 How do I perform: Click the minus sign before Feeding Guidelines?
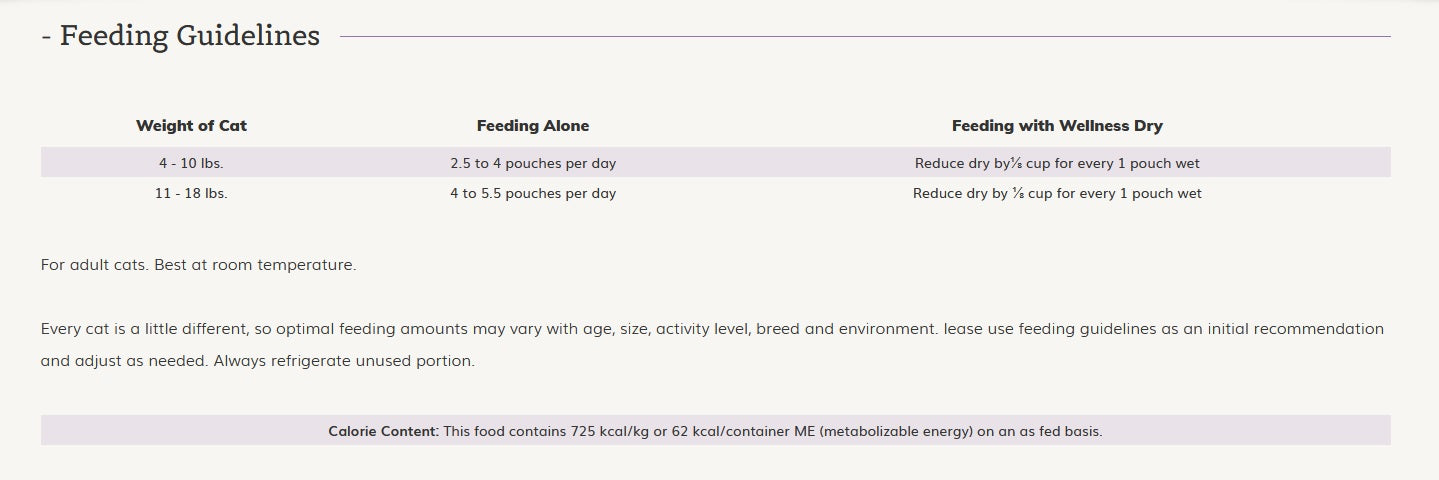tap(46, 37)
